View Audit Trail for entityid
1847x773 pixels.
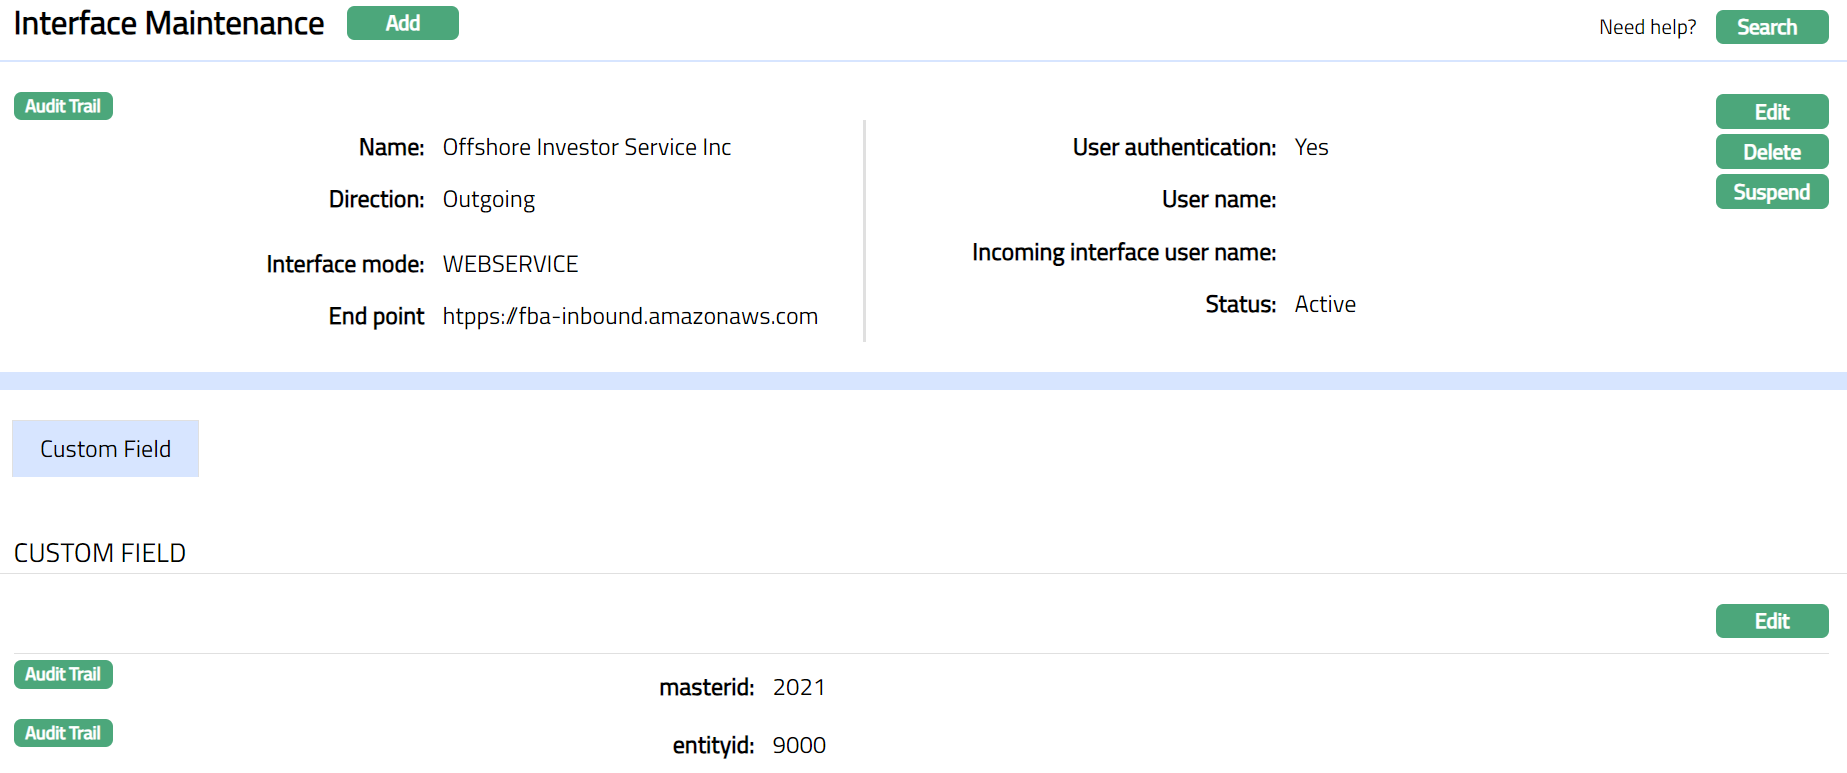tap(63, 733)
